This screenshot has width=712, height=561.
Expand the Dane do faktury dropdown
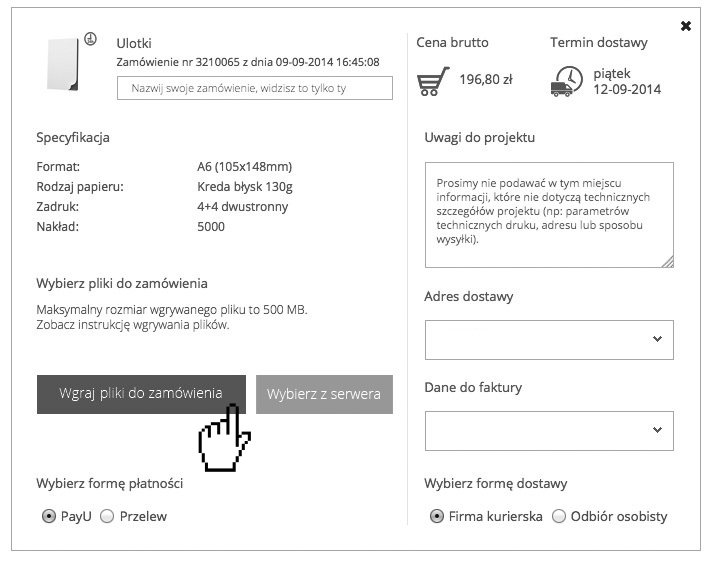pos(549,430)
